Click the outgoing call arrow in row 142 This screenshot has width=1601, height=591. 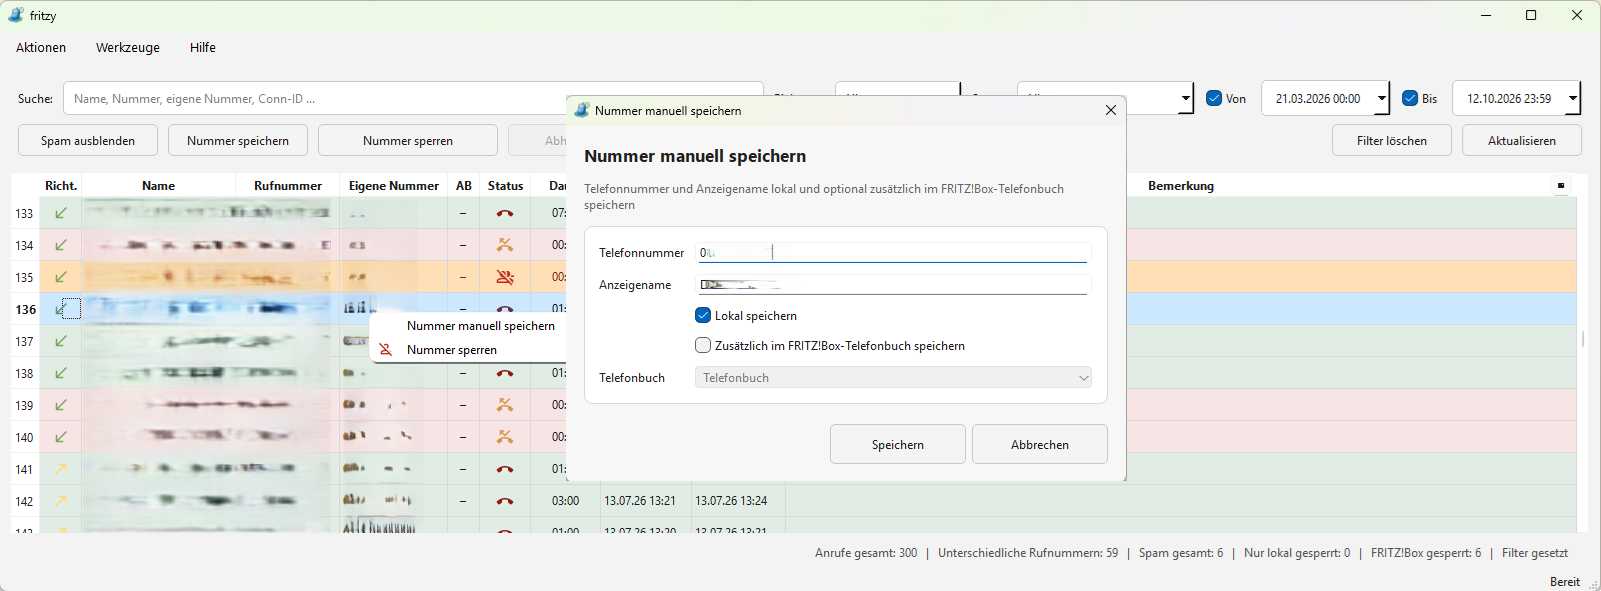[61, 501]
